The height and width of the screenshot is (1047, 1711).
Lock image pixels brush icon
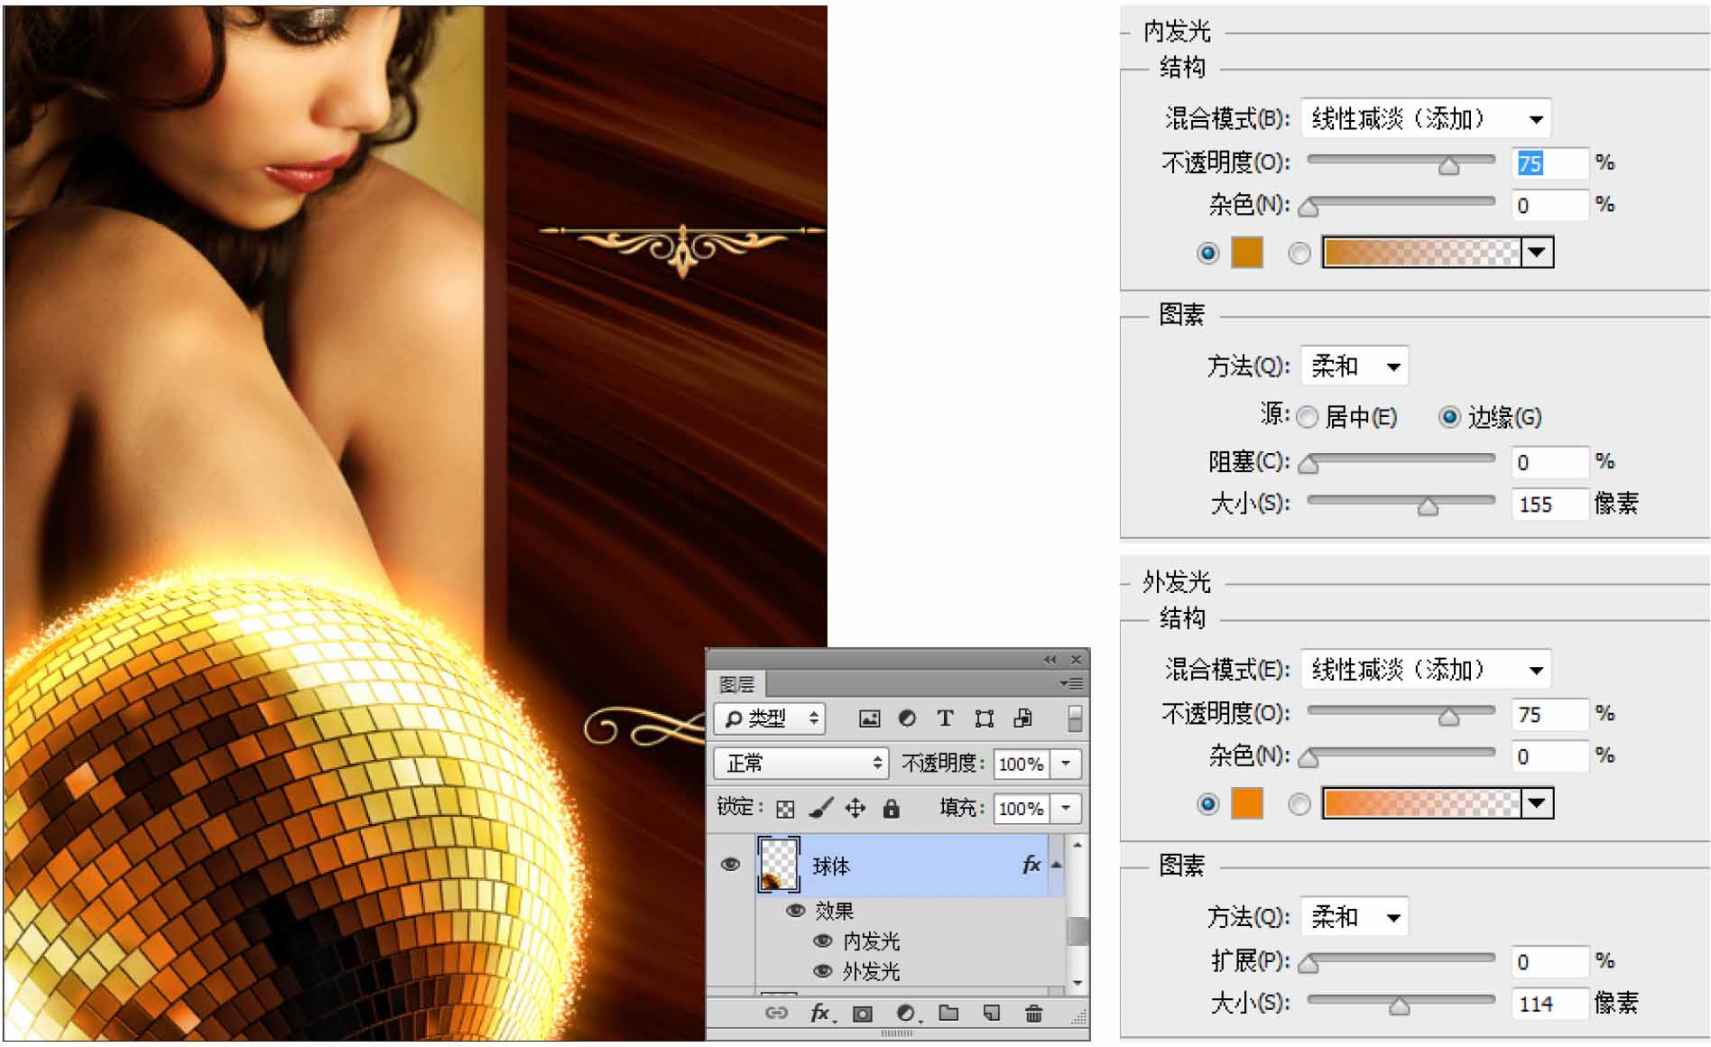(821, 808)
